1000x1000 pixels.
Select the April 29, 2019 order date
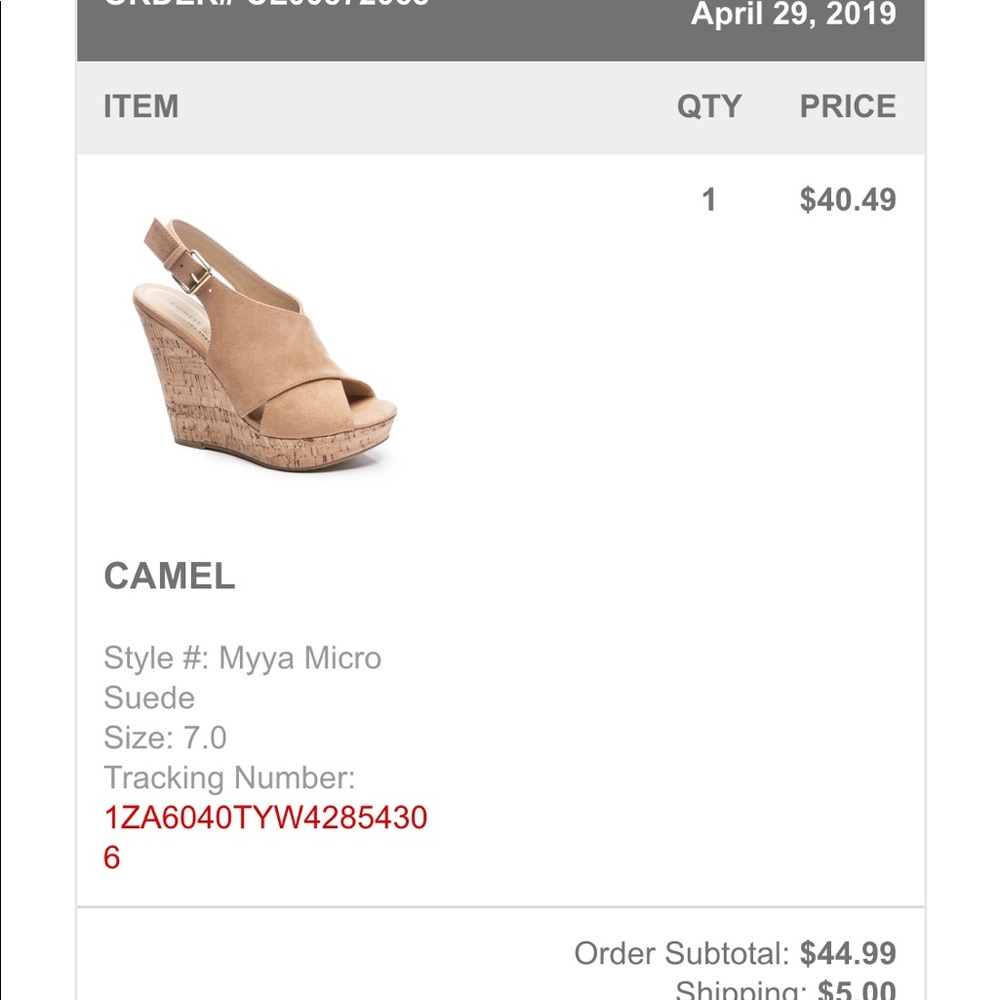793,14
